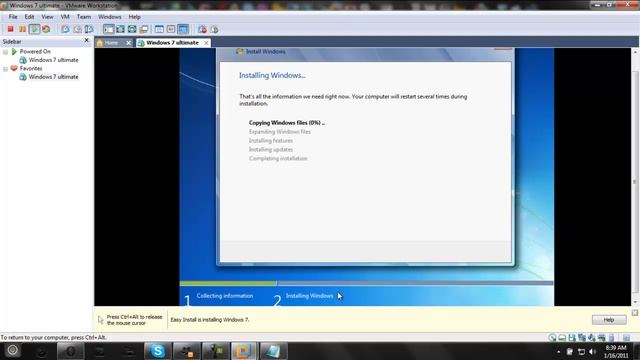
Task: Click the Unity mode toolbar icon
Action: 144,29
